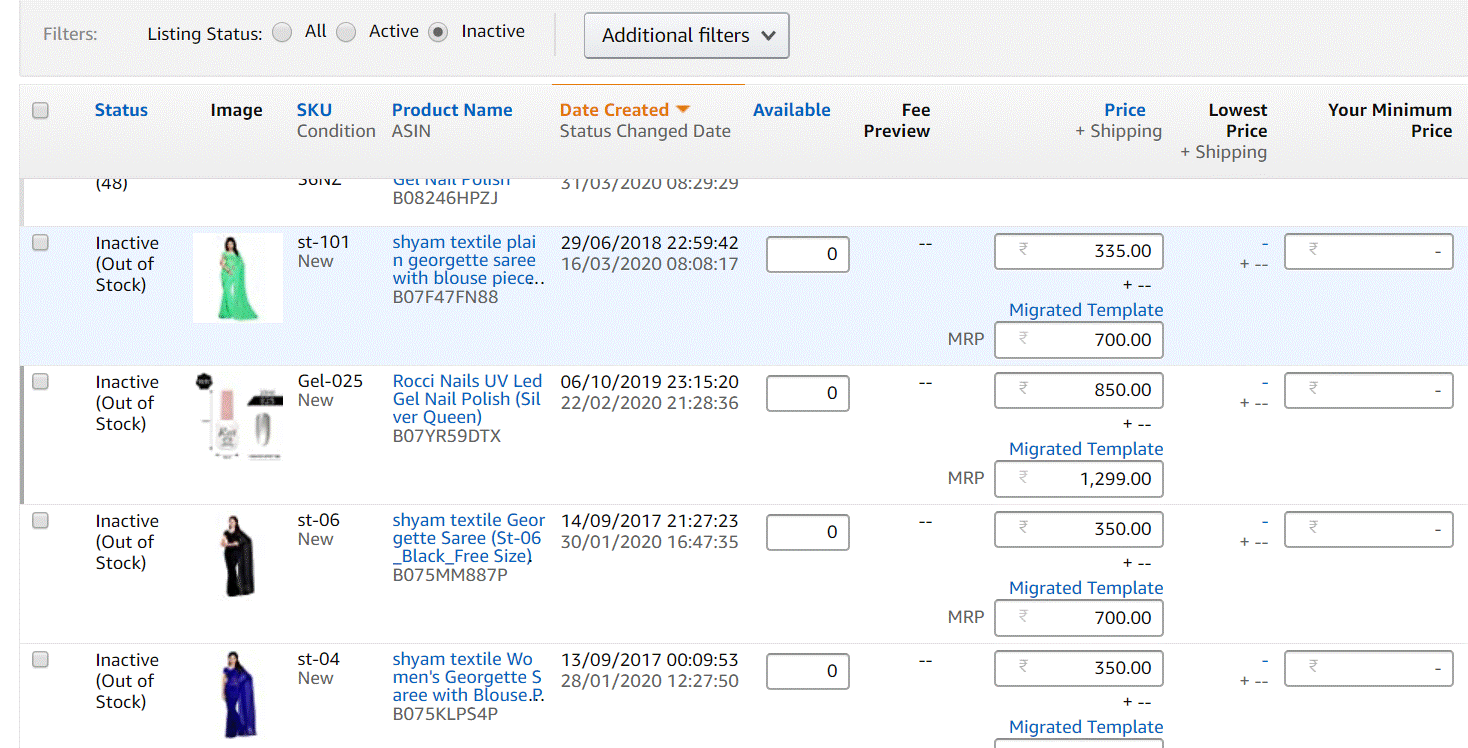Click the 850.00 price field for Gel-025

(1080, 390)
